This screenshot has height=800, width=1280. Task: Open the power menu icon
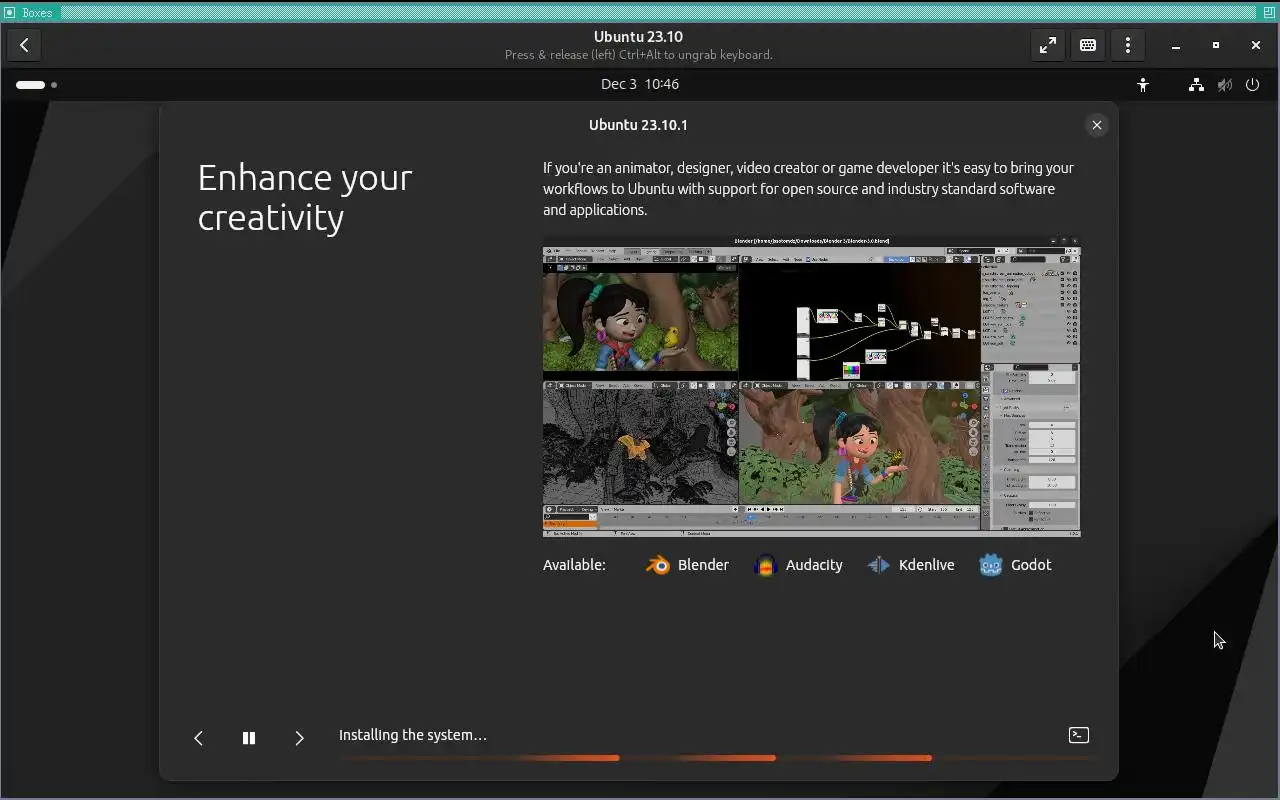1252,85
